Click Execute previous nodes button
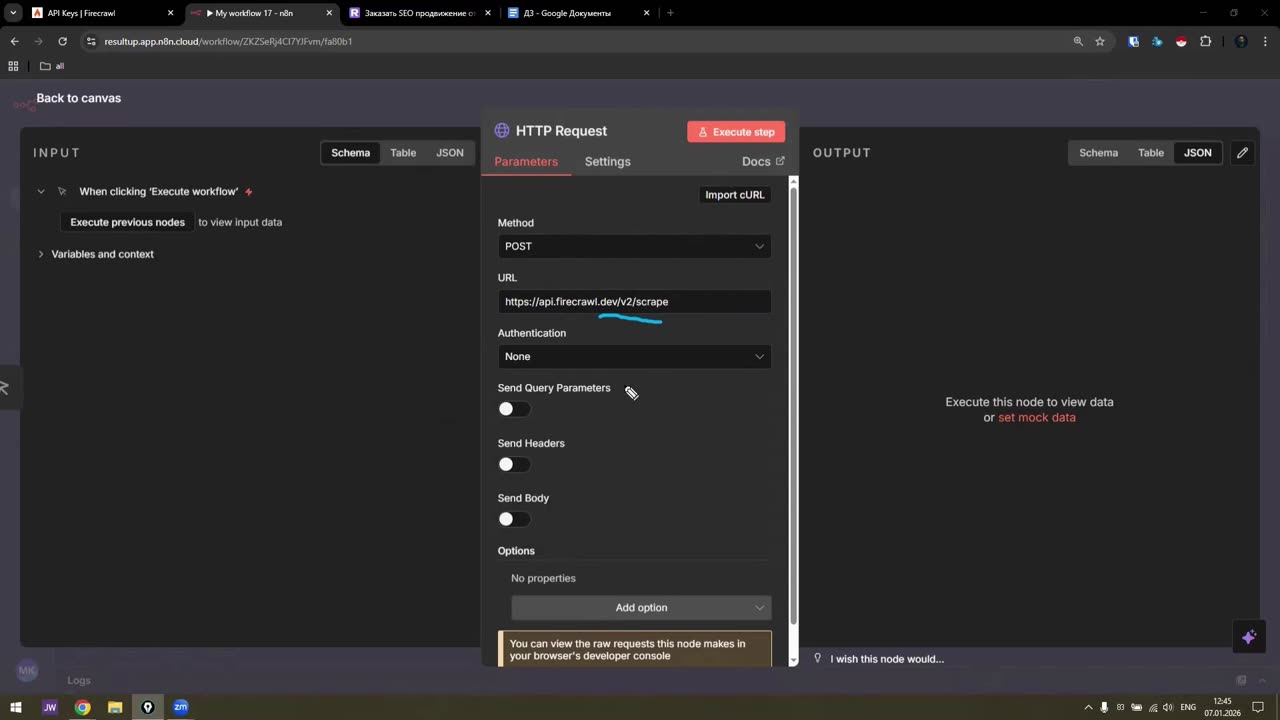Screen dimensions: 1280x720 pyautogui.click(x=127, y=222)
